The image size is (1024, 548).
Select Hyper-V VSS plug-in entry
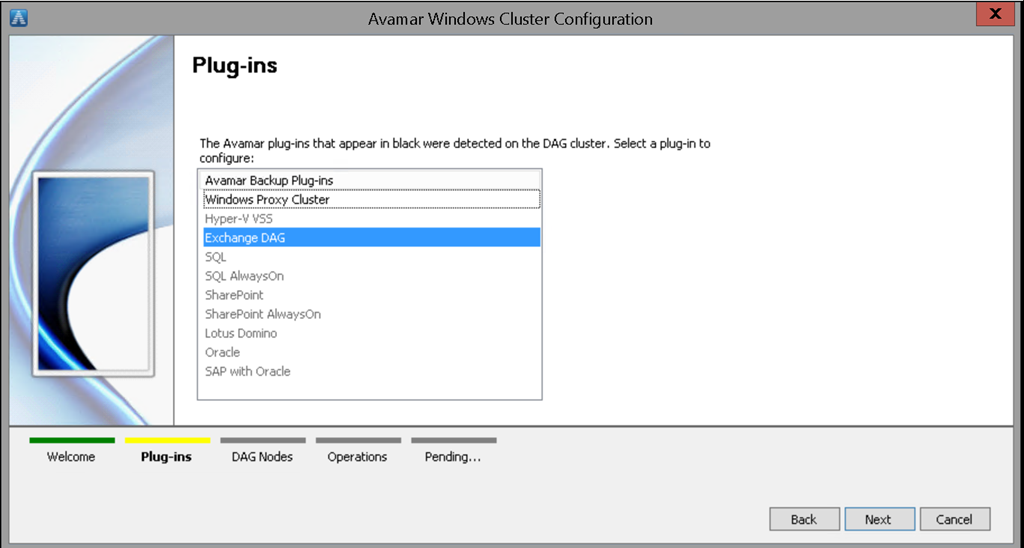click(x=372, y=219)
